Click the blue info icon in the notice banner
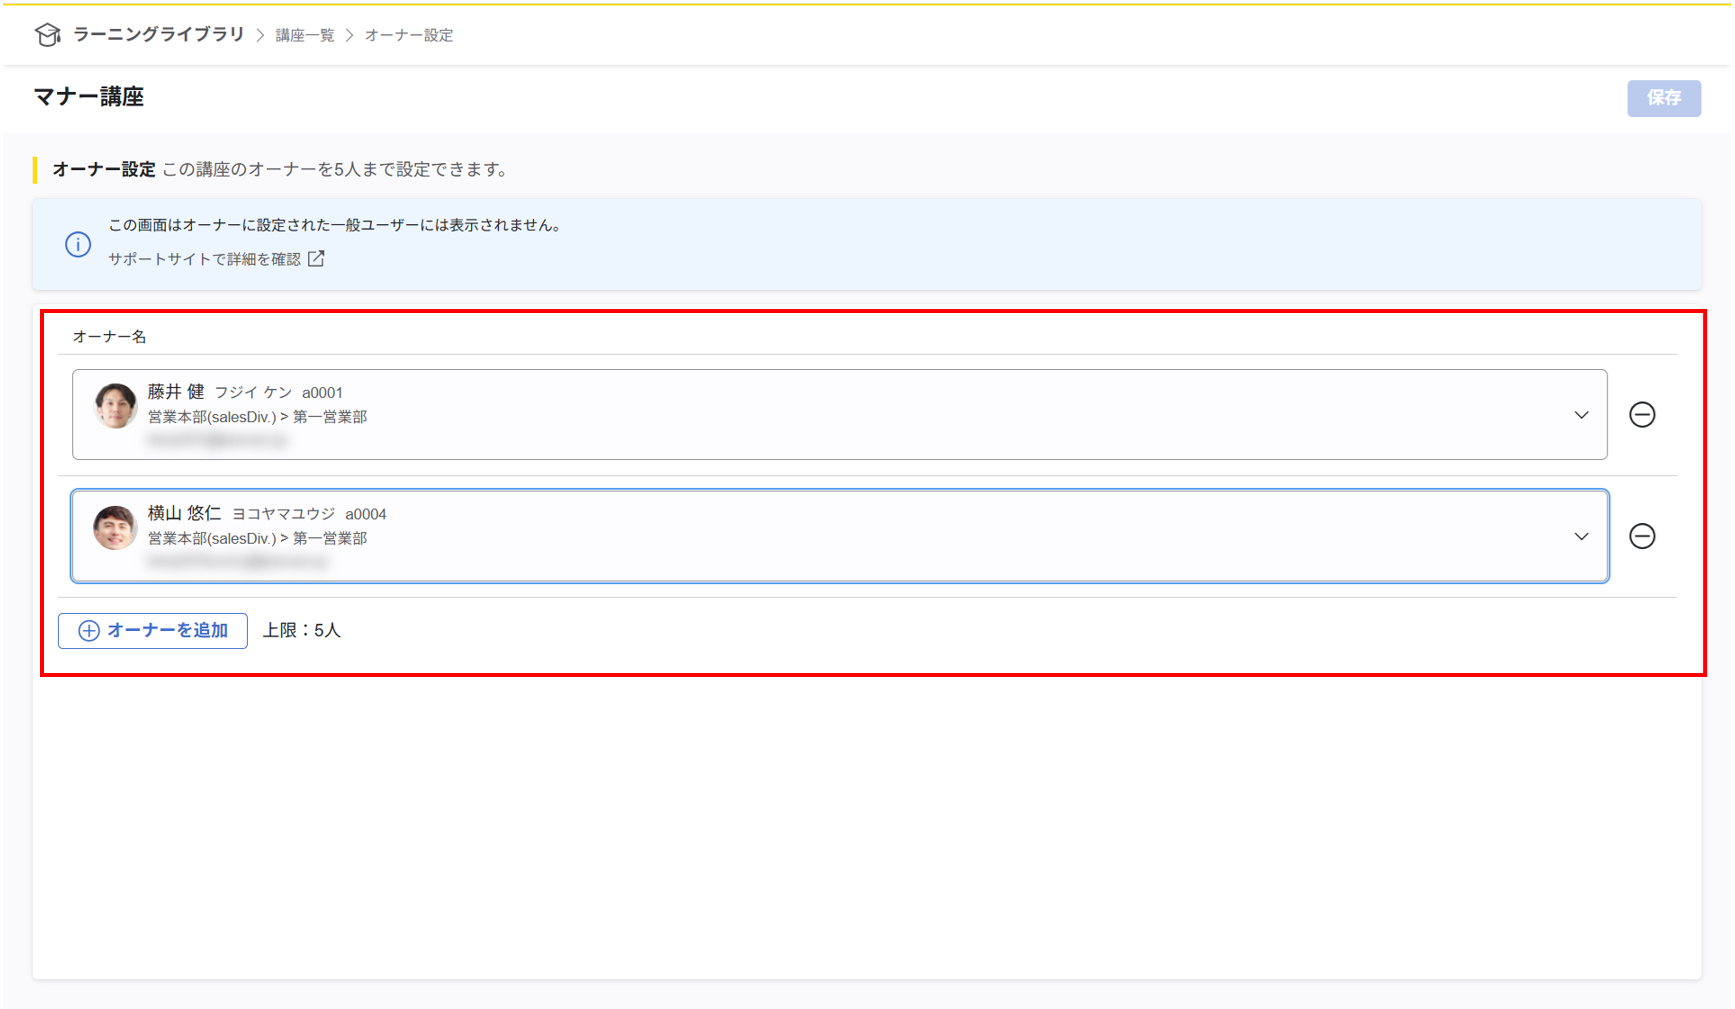The width and height of the screenshot is (1735, 1009). 78,244
